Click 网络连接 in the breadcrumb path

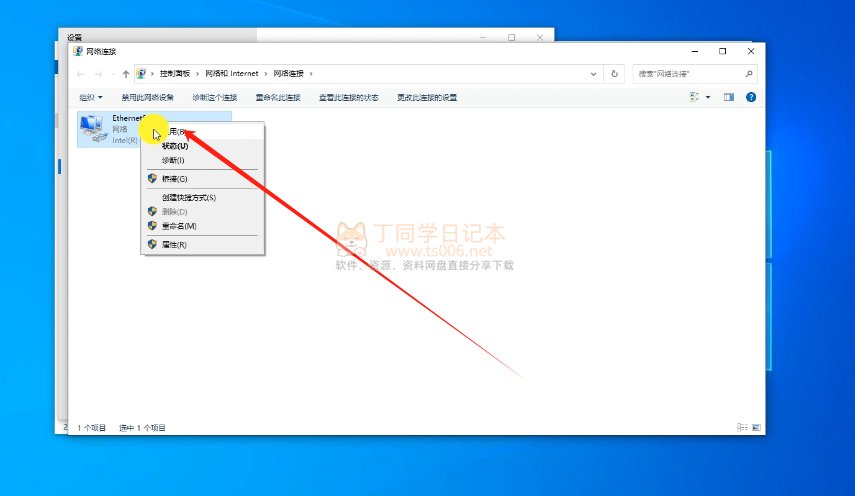click(288, 74)
